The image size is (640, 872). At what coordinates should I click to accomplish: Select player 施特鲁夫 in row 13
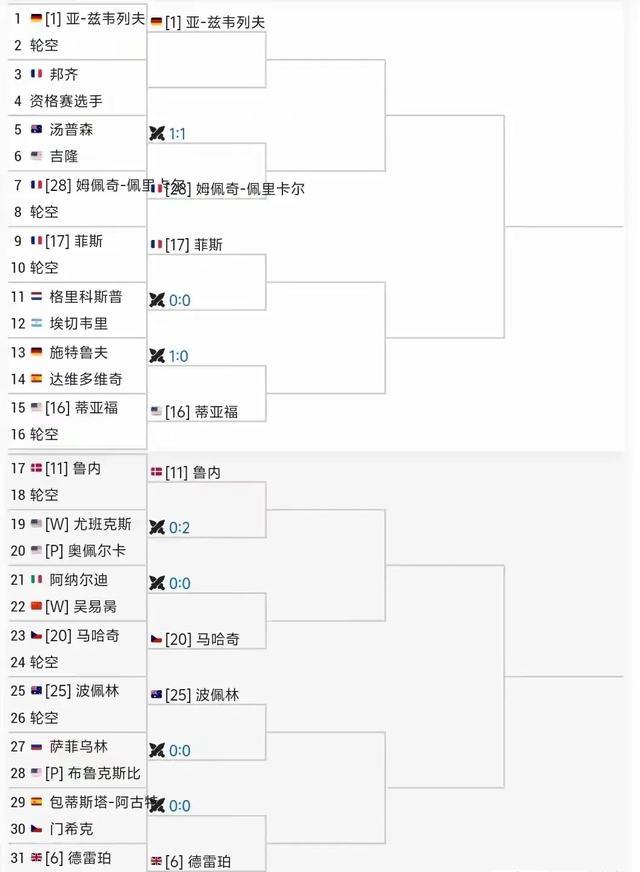coord(78,352)
